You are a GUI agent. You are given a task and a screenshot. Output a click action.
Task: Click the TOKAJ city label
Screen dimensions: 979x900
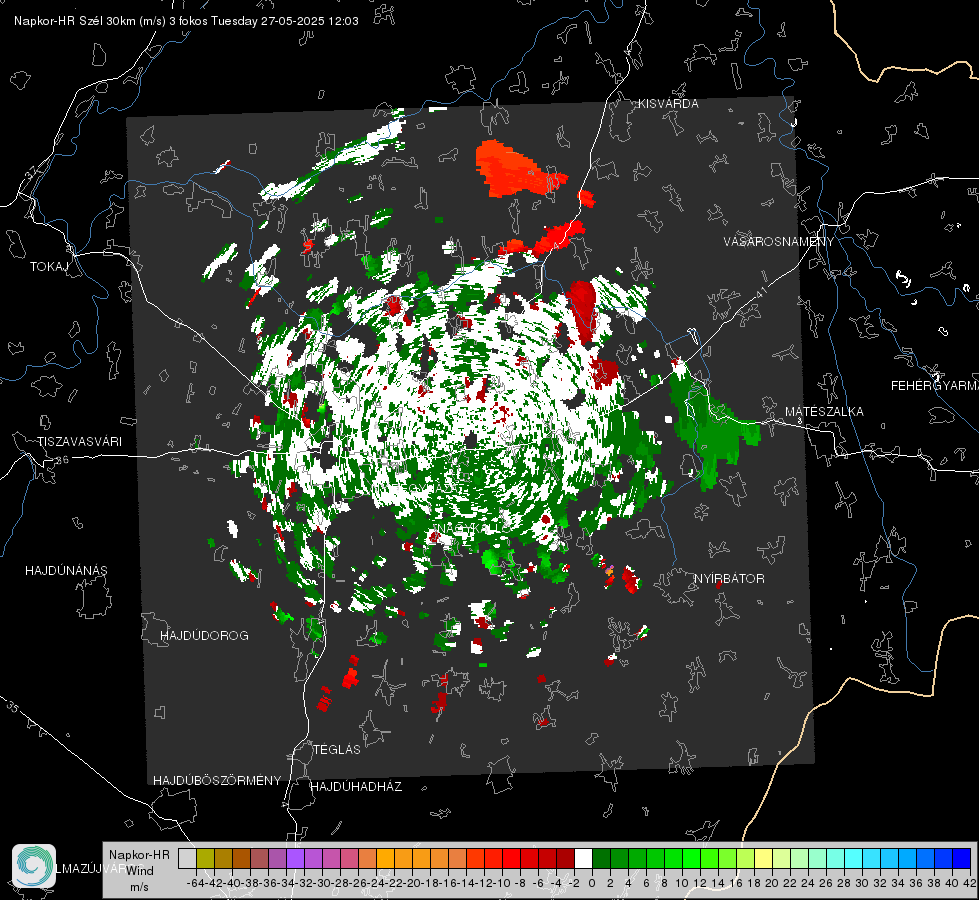(49, 267)
